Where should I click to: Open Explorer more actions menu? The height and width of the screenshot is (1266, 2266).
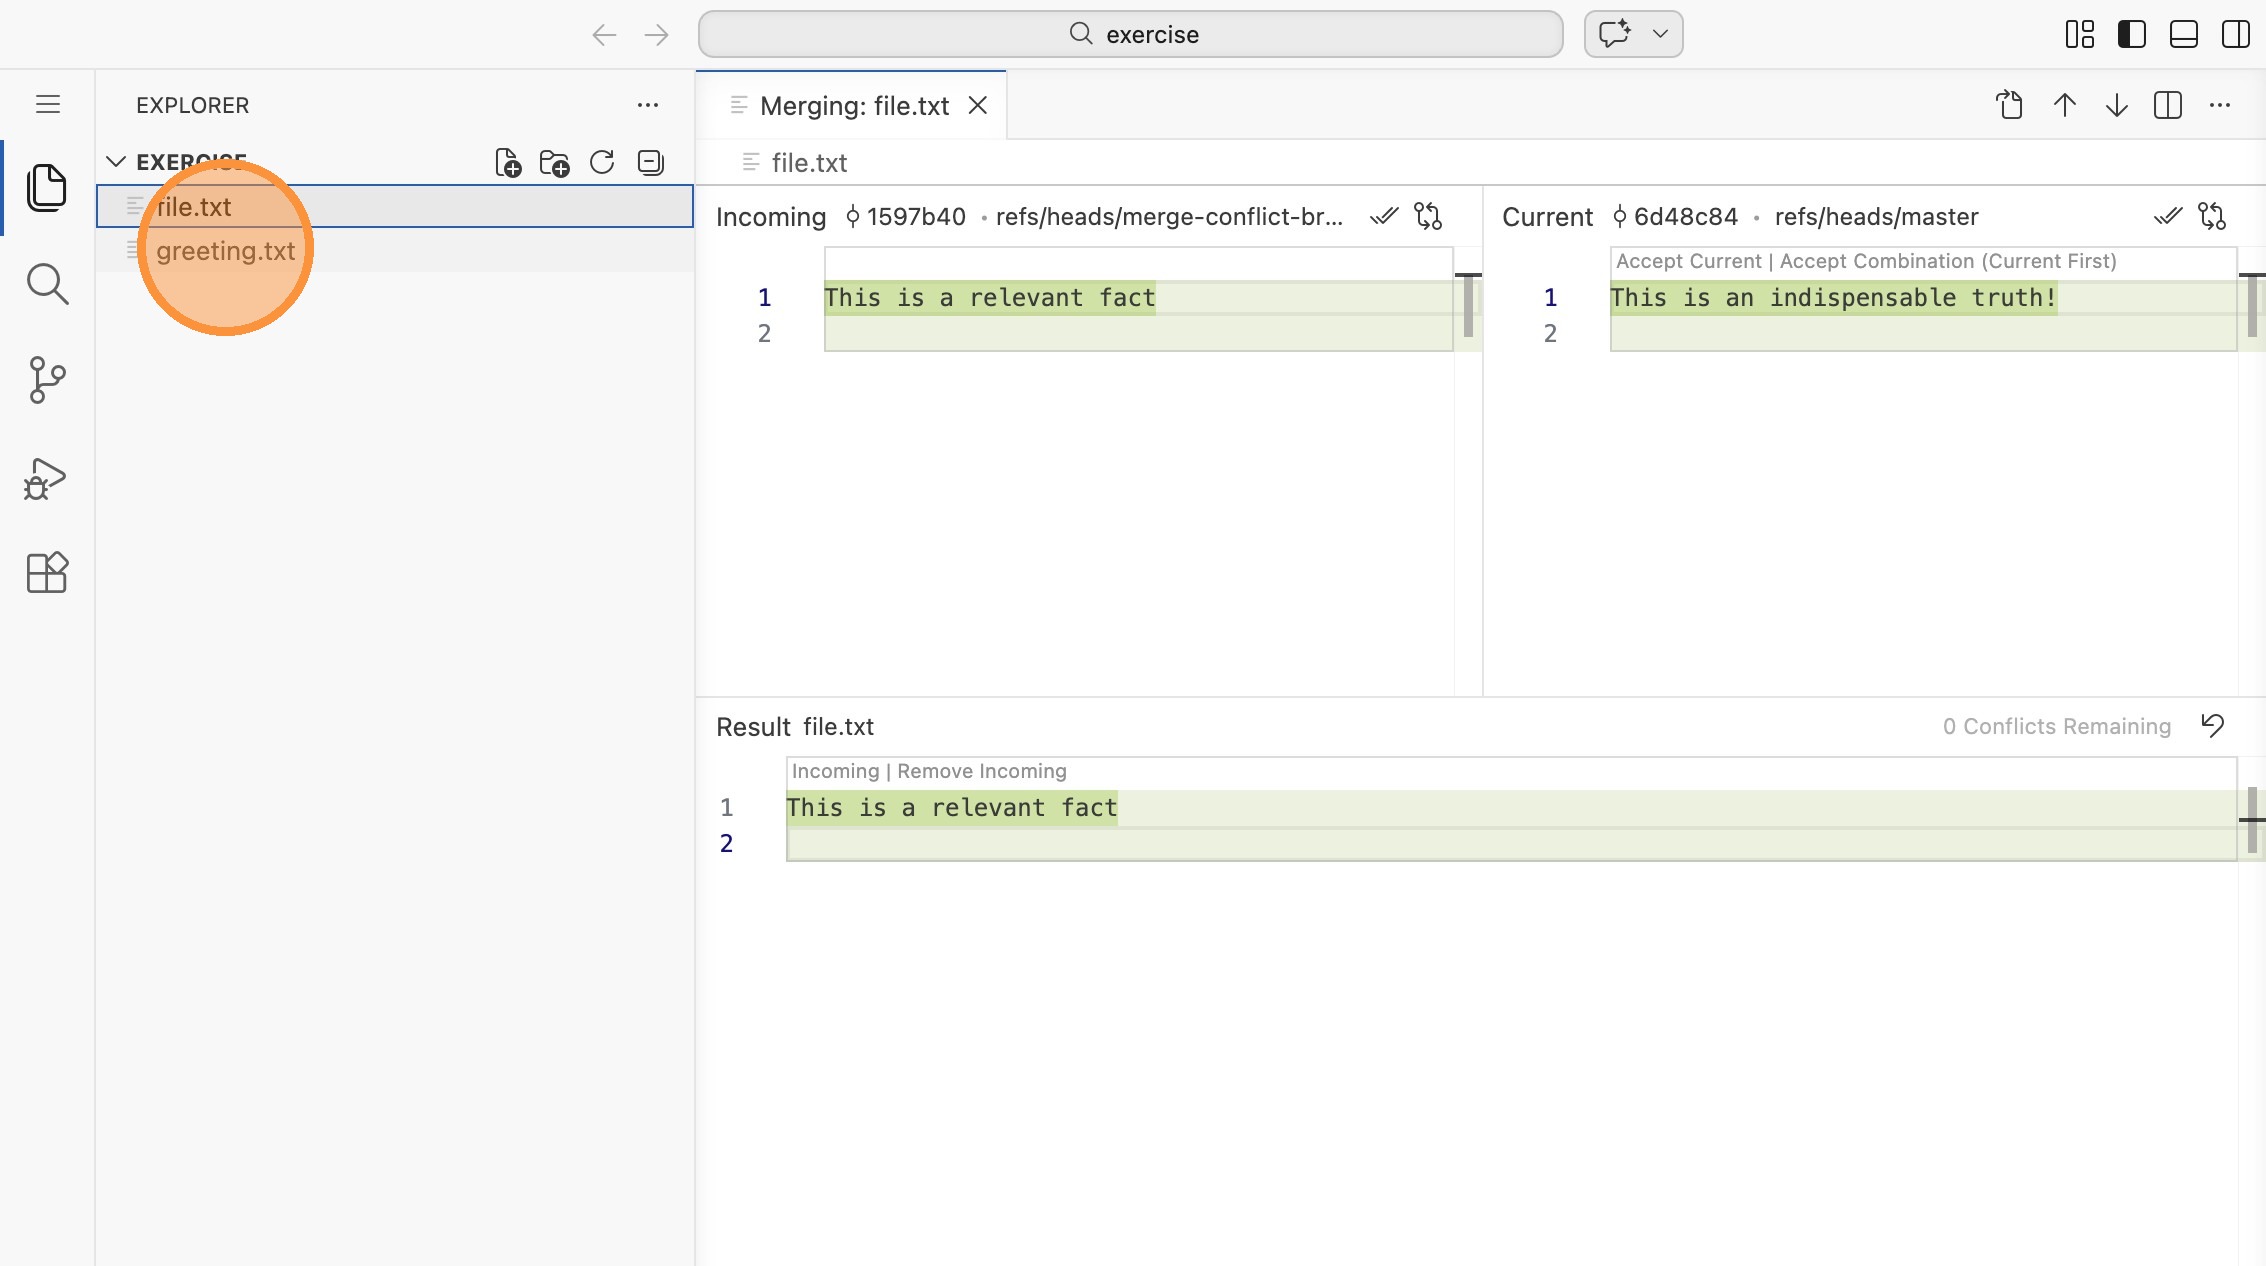click(648, 105)
